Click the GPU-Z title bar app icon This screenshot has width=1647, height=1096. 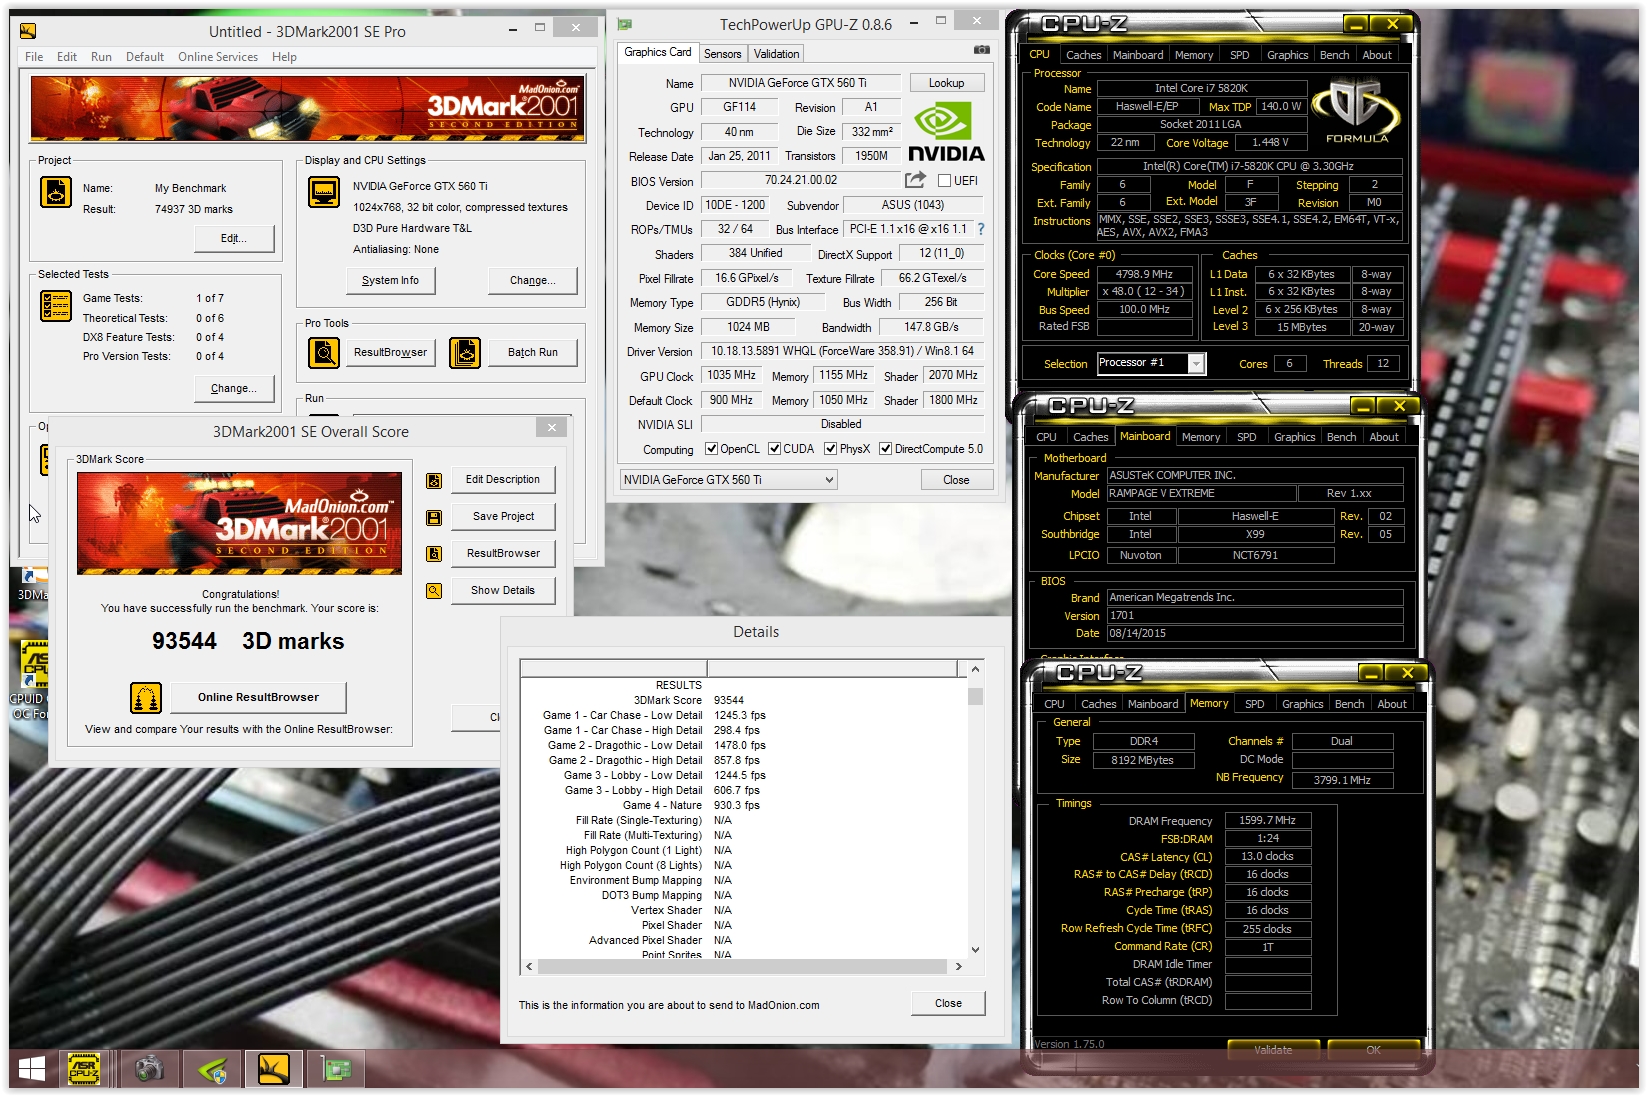[625, 24]
